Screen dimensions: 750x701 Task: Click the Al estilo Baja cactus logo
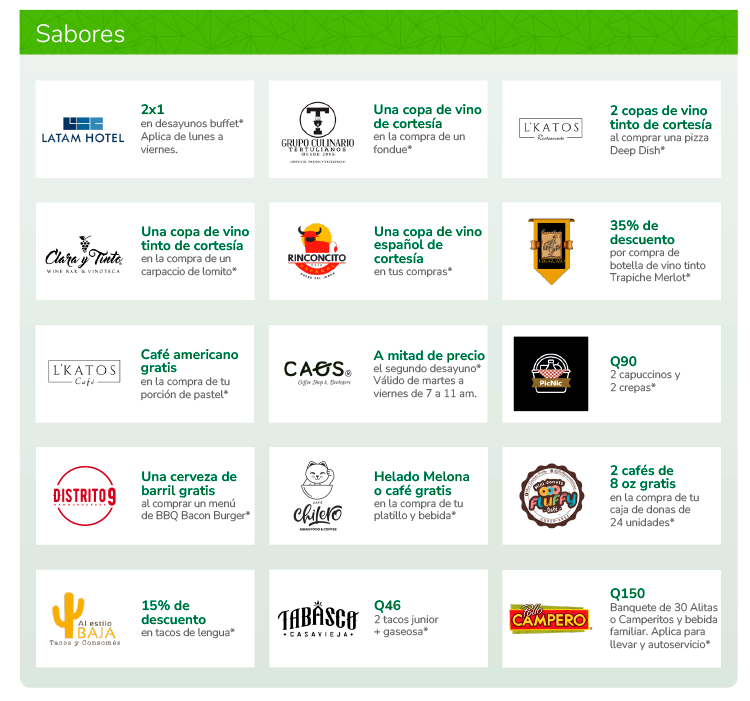(x=85, y=619)
